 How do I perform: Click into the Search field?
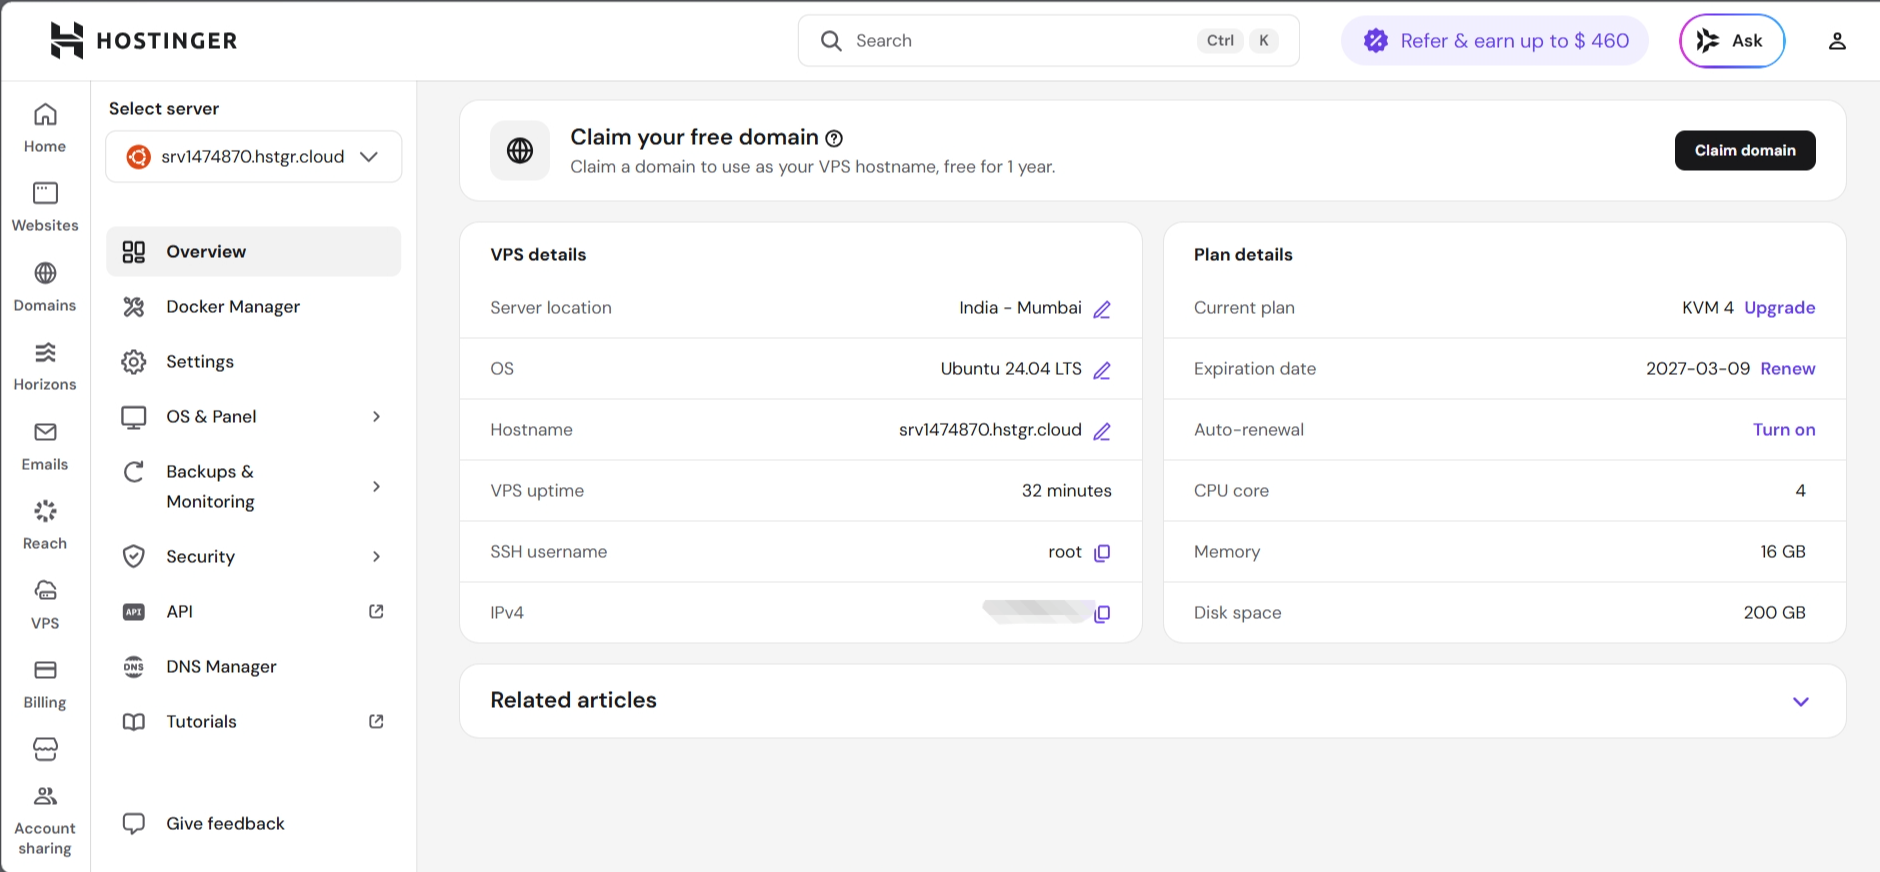[x=1049, y=41]
